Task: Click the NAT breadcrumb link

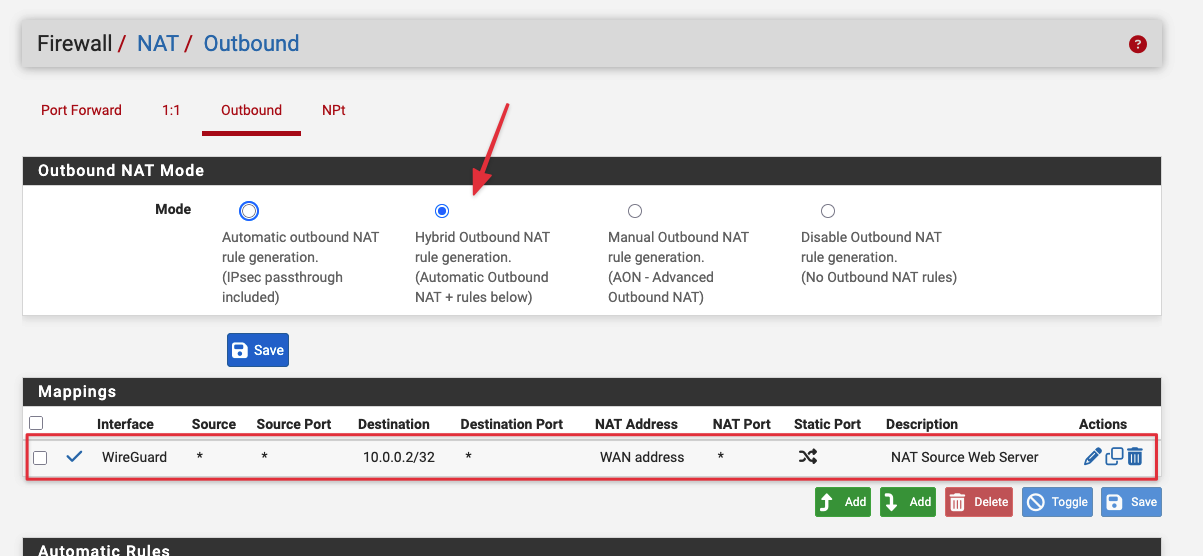Action: tap(158, 44)
